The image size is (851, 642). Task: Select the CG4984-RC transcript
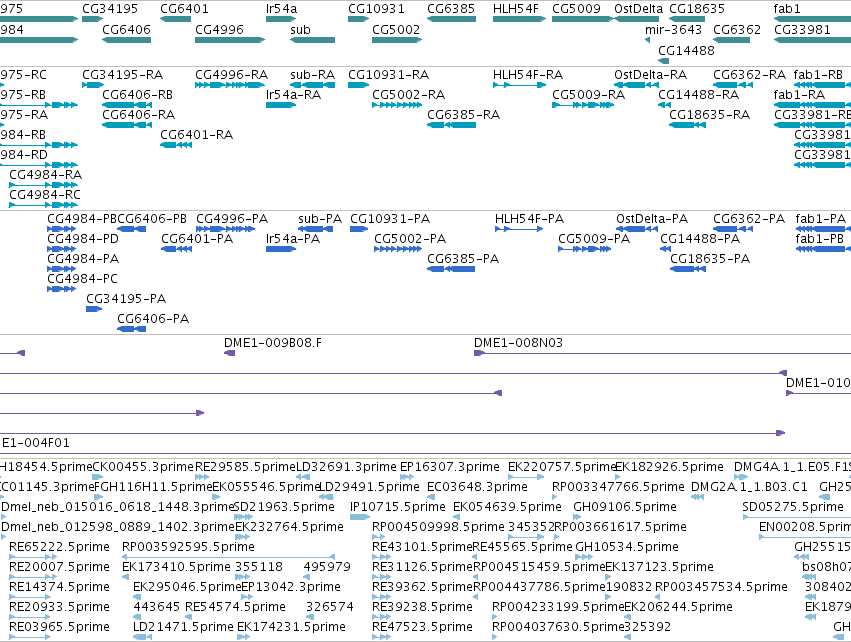click(43, 205)
